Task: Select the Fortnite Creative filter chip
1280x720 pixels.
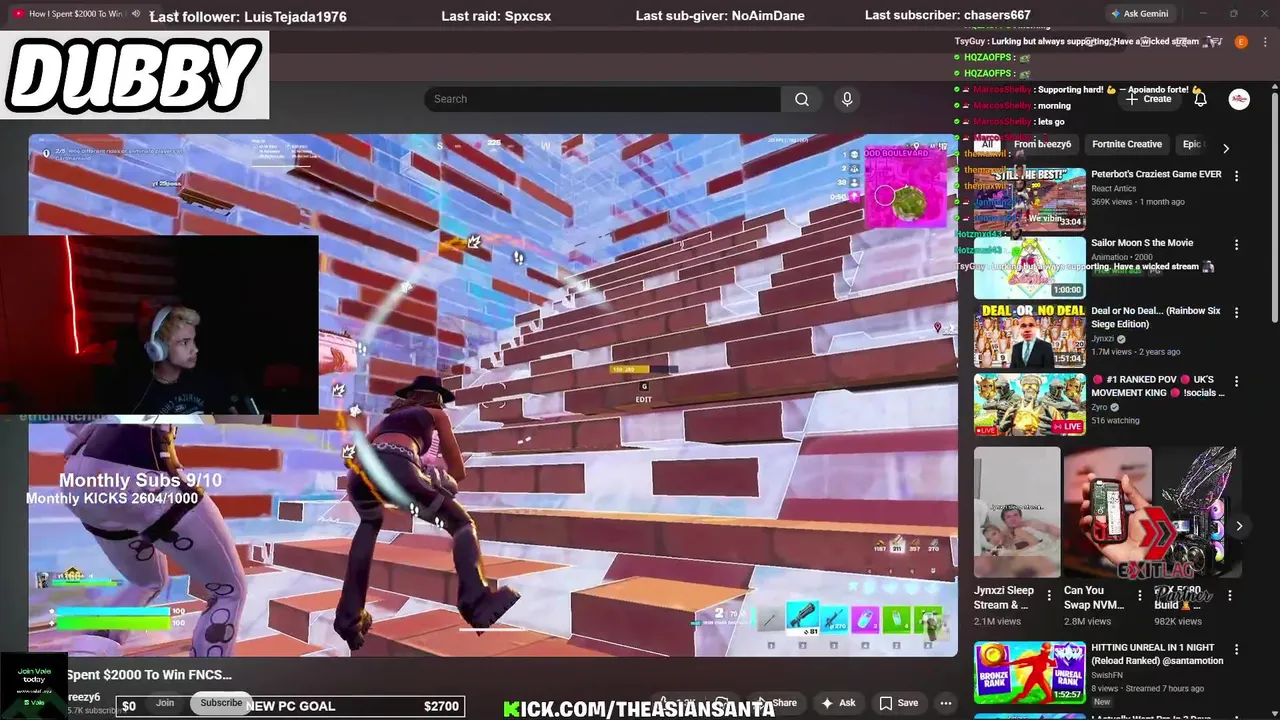Action: tap(1127, 144)
